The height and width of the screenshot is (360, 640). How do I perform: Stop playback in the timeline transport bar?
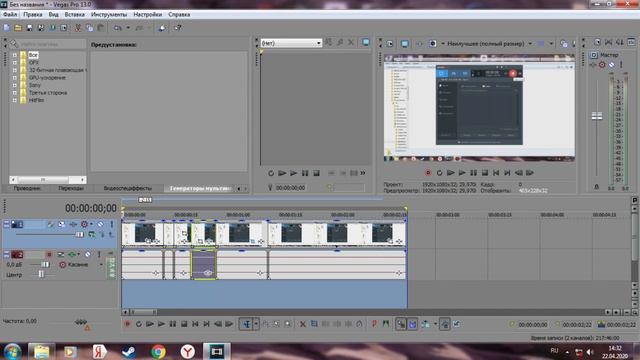point(184,324)
